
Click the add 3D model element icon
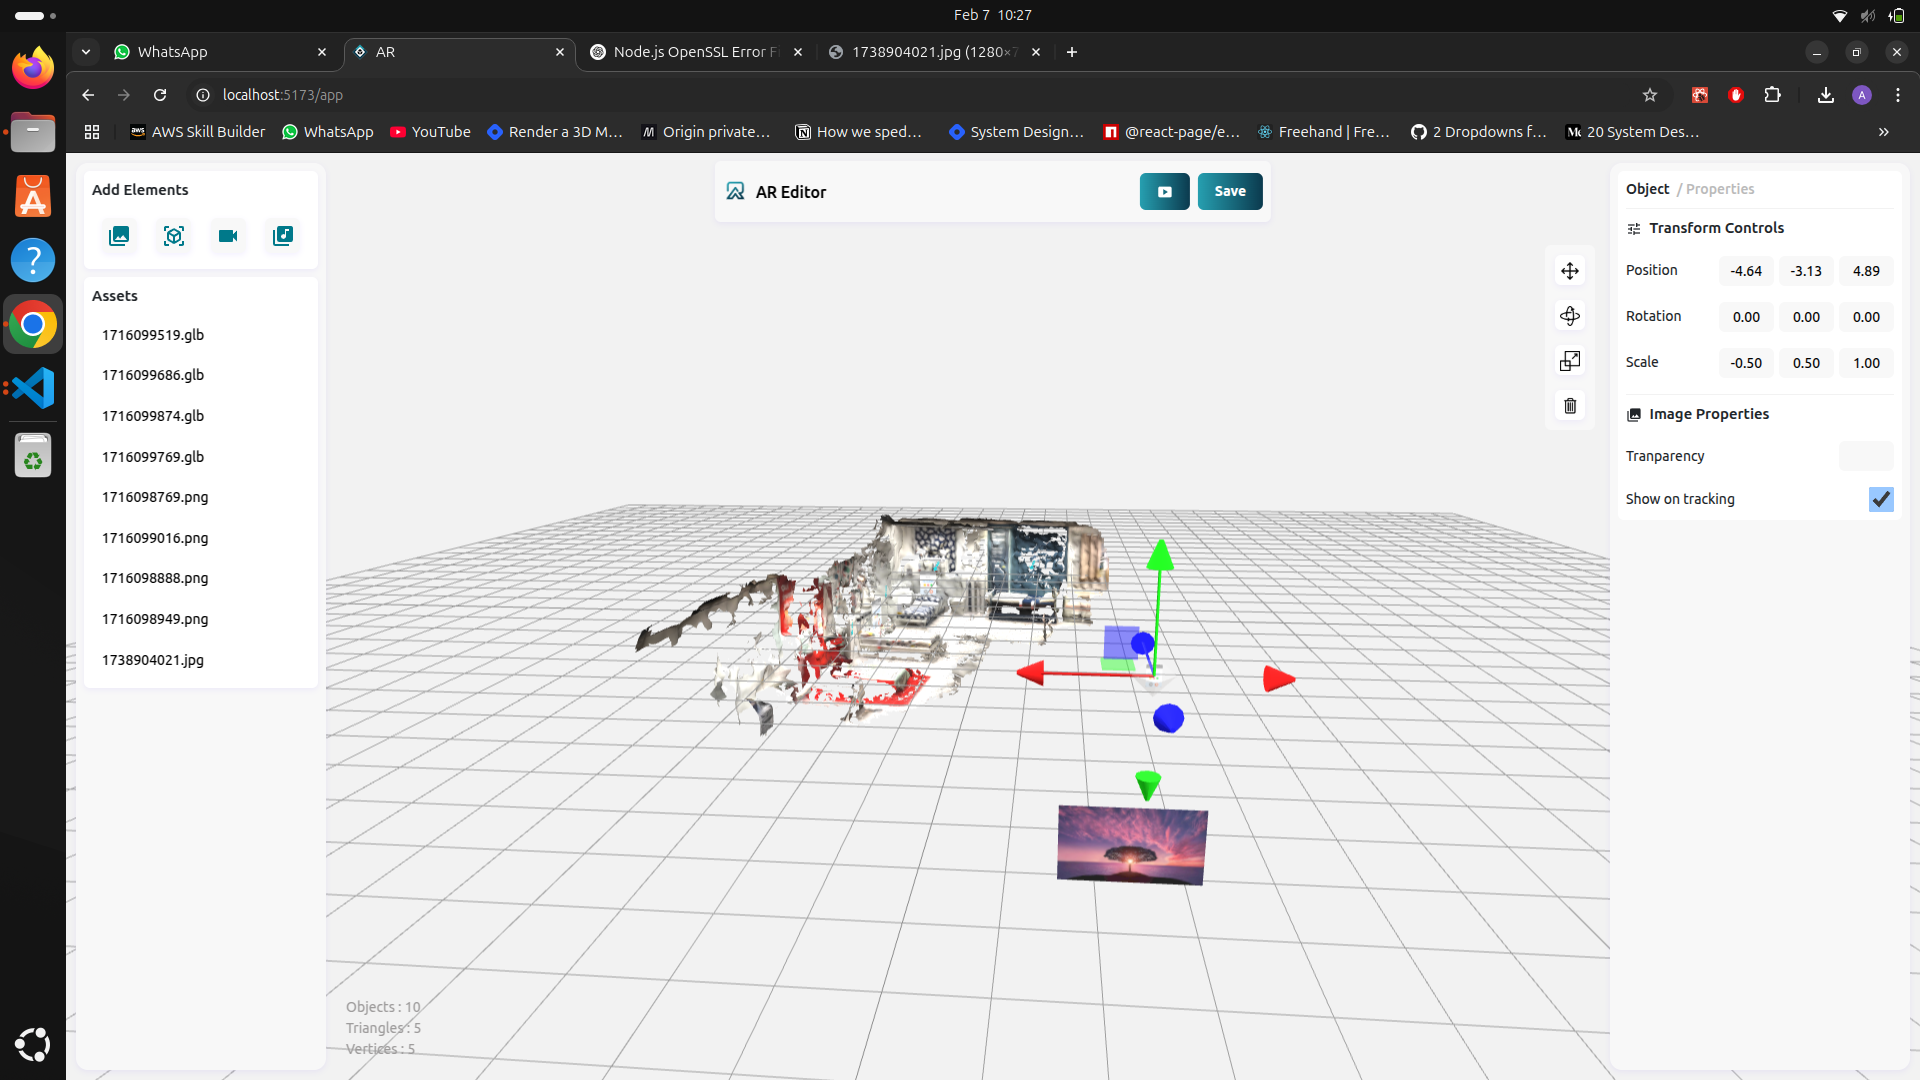tap(174, 236)
